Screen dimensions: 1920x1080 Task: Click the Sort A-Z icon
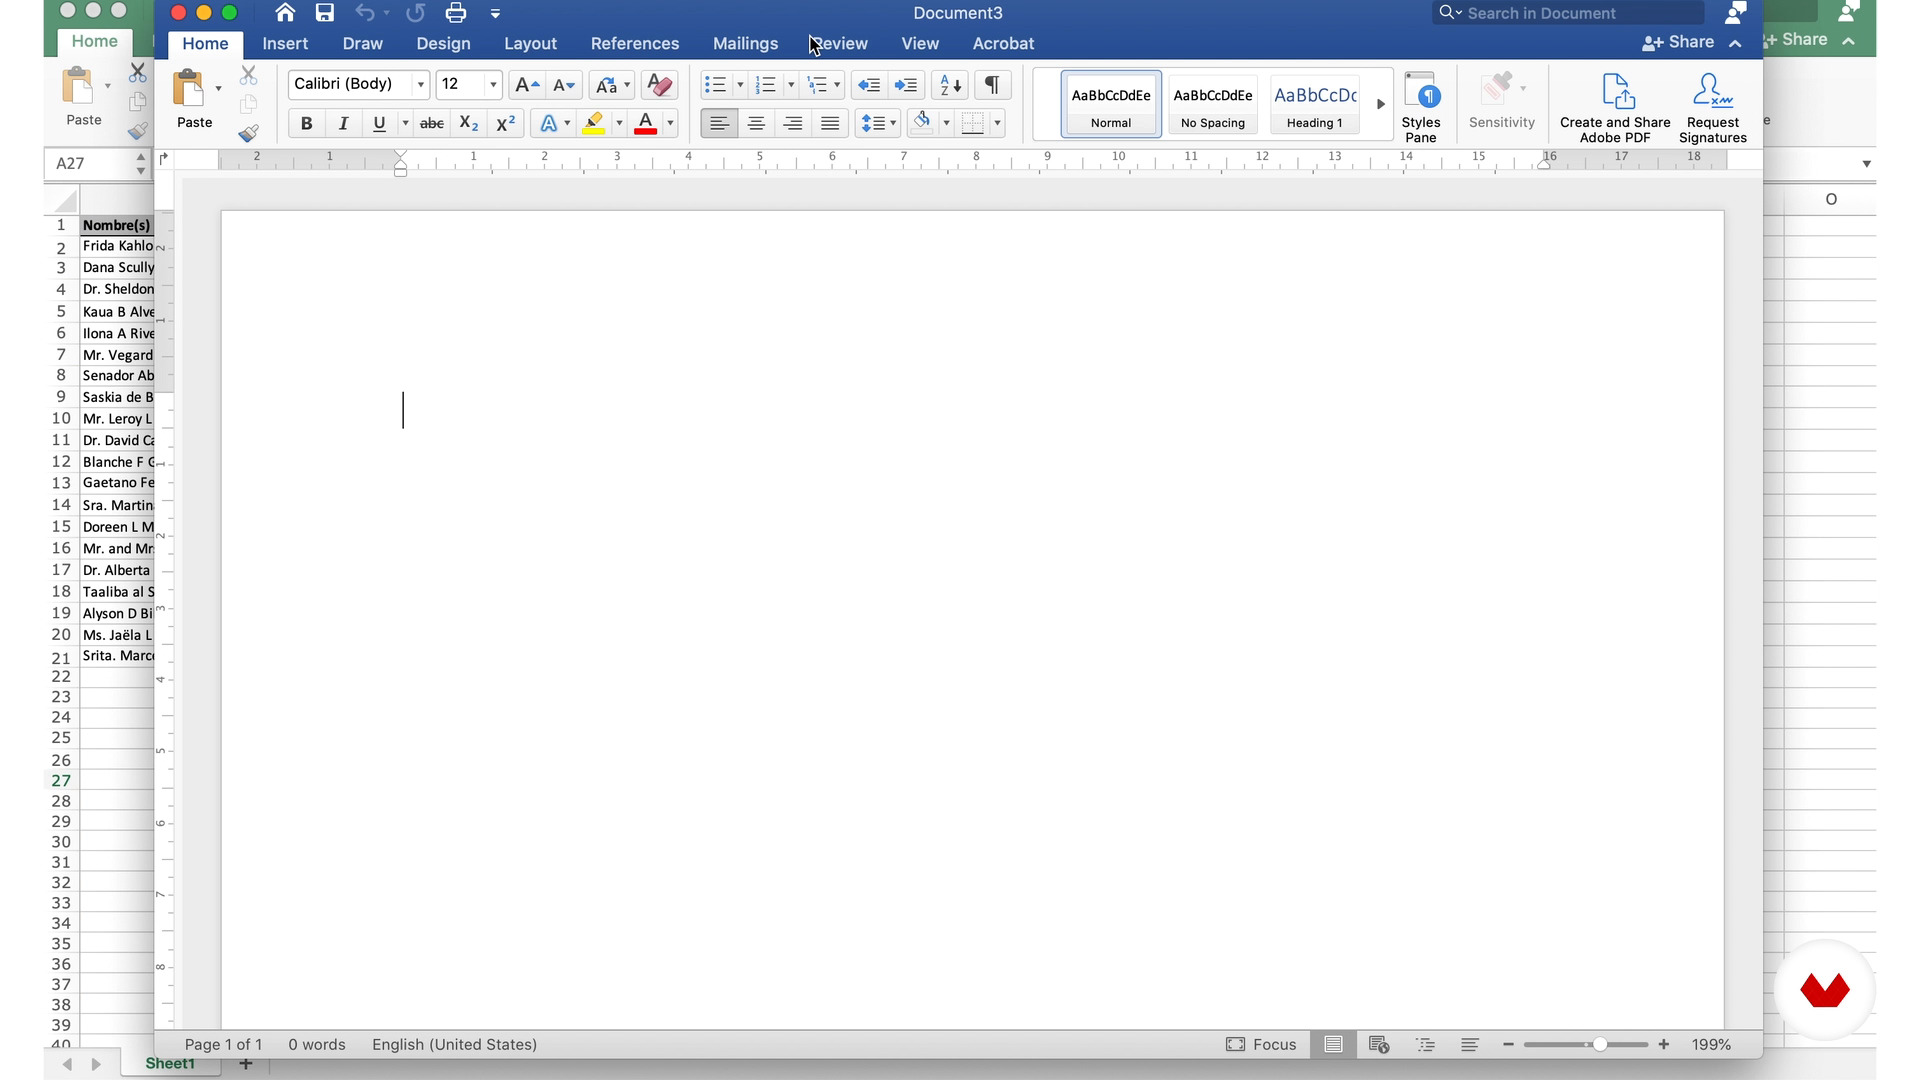click(x=950, y=85)
